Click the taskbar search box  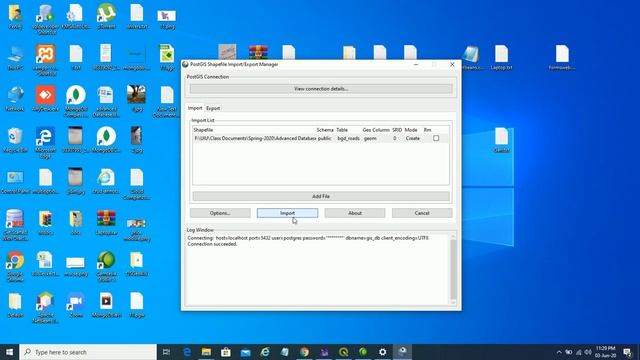click(x=88, y=352)
